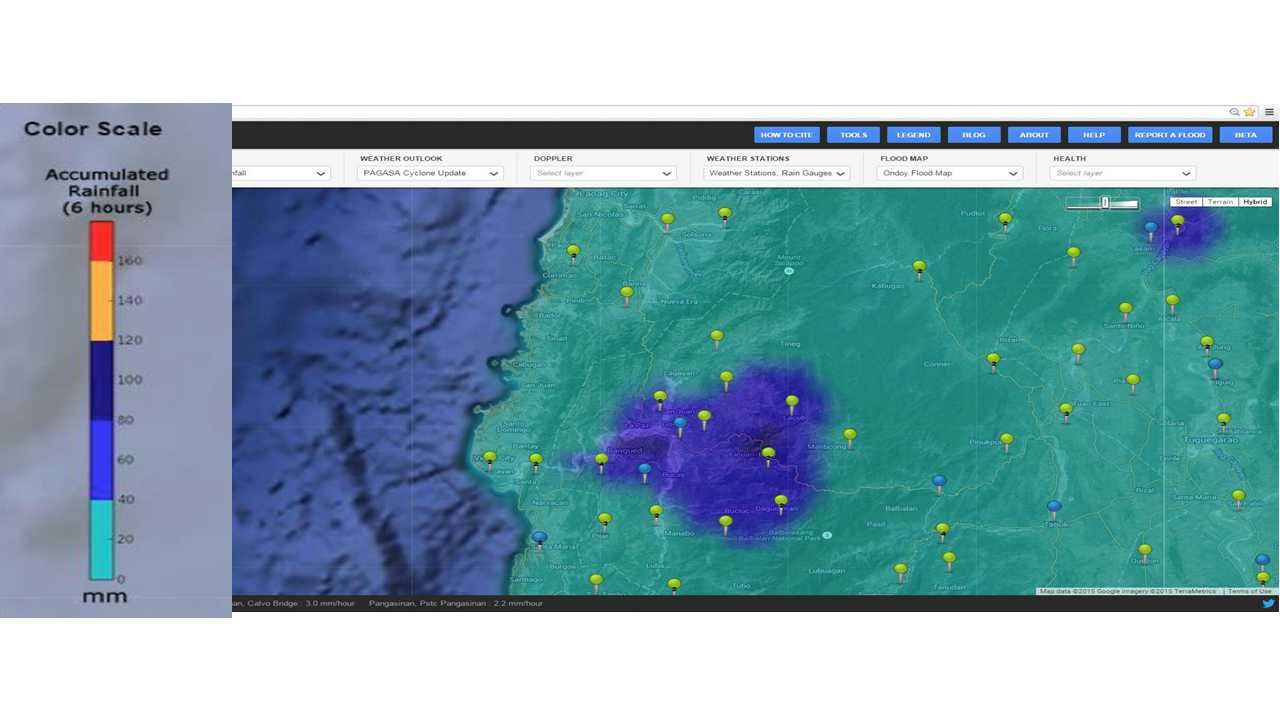Click the green pin near Kabugao

(918, 267)
